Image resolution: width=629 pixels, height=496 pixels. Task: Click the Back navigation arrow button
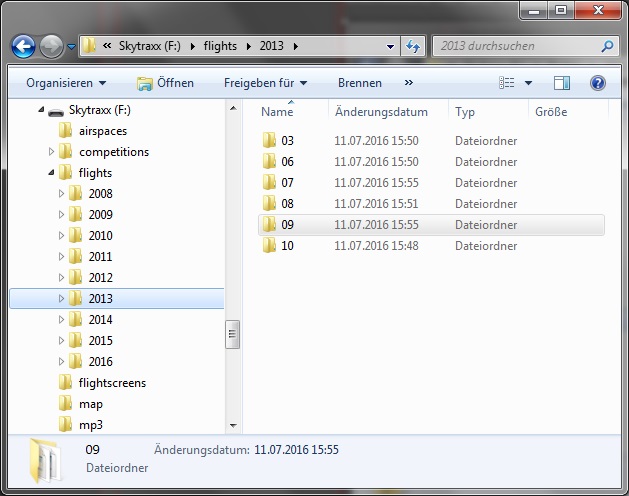tap(23, 46)
